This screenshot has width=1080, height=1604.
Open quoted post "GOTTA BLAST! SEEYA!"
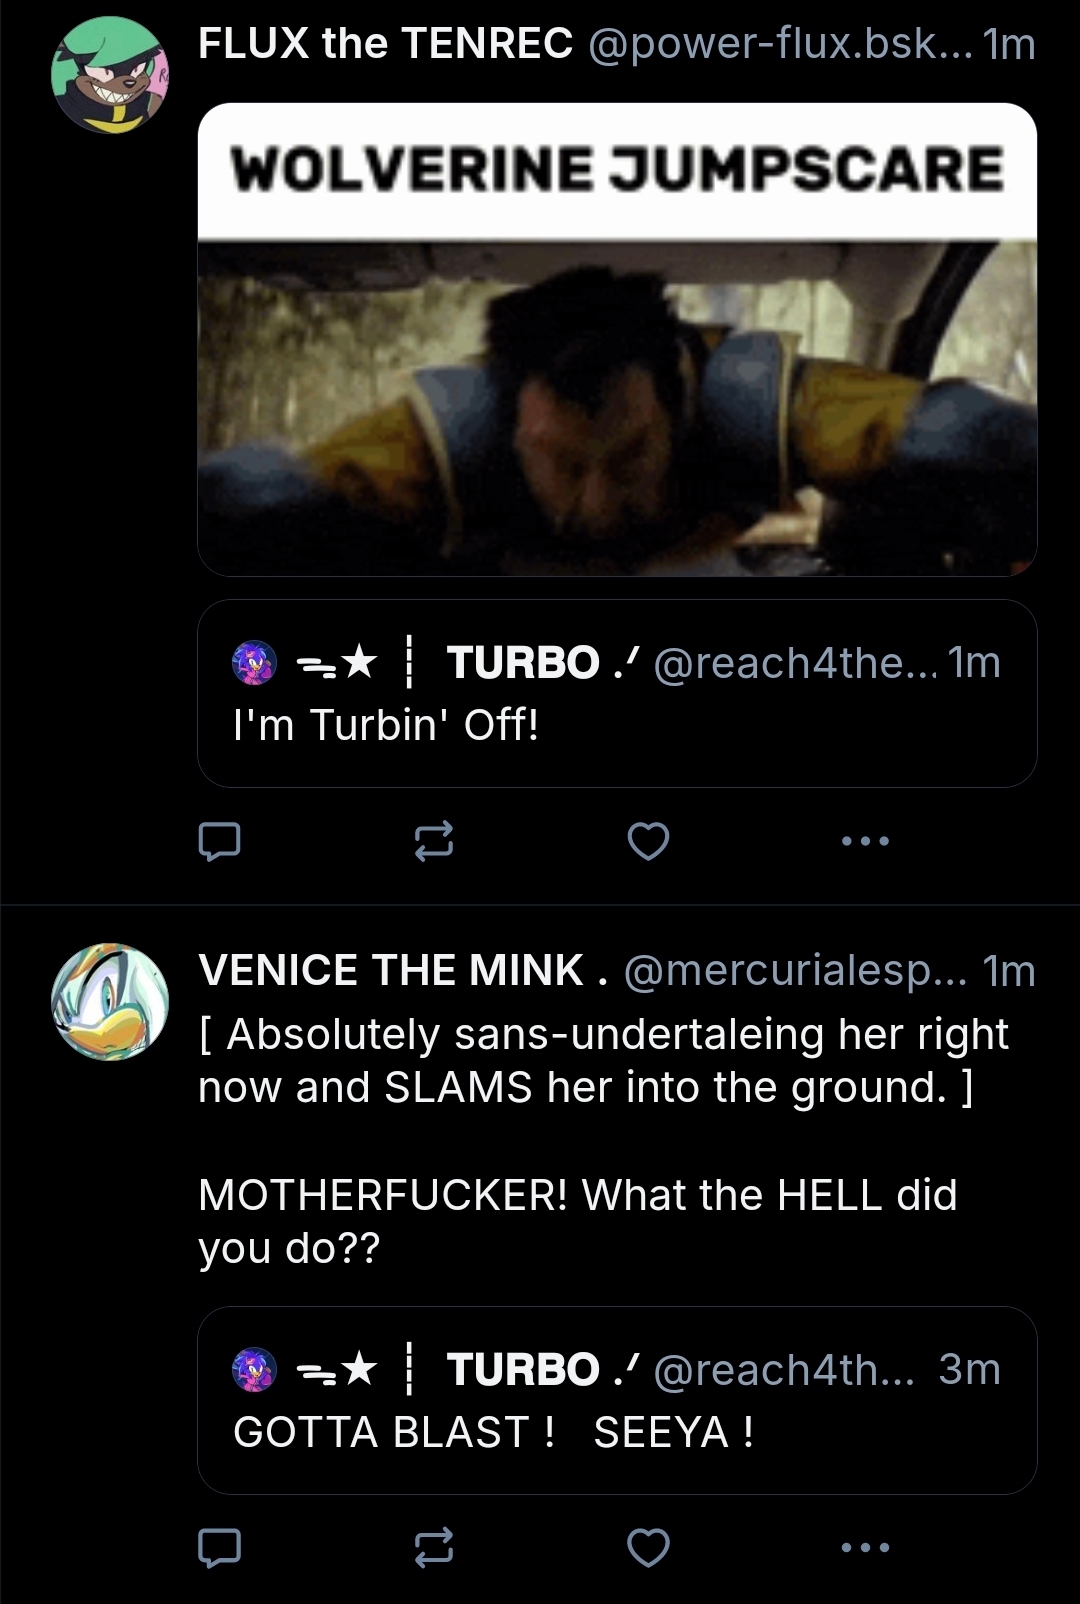[x=617, y=1432]
